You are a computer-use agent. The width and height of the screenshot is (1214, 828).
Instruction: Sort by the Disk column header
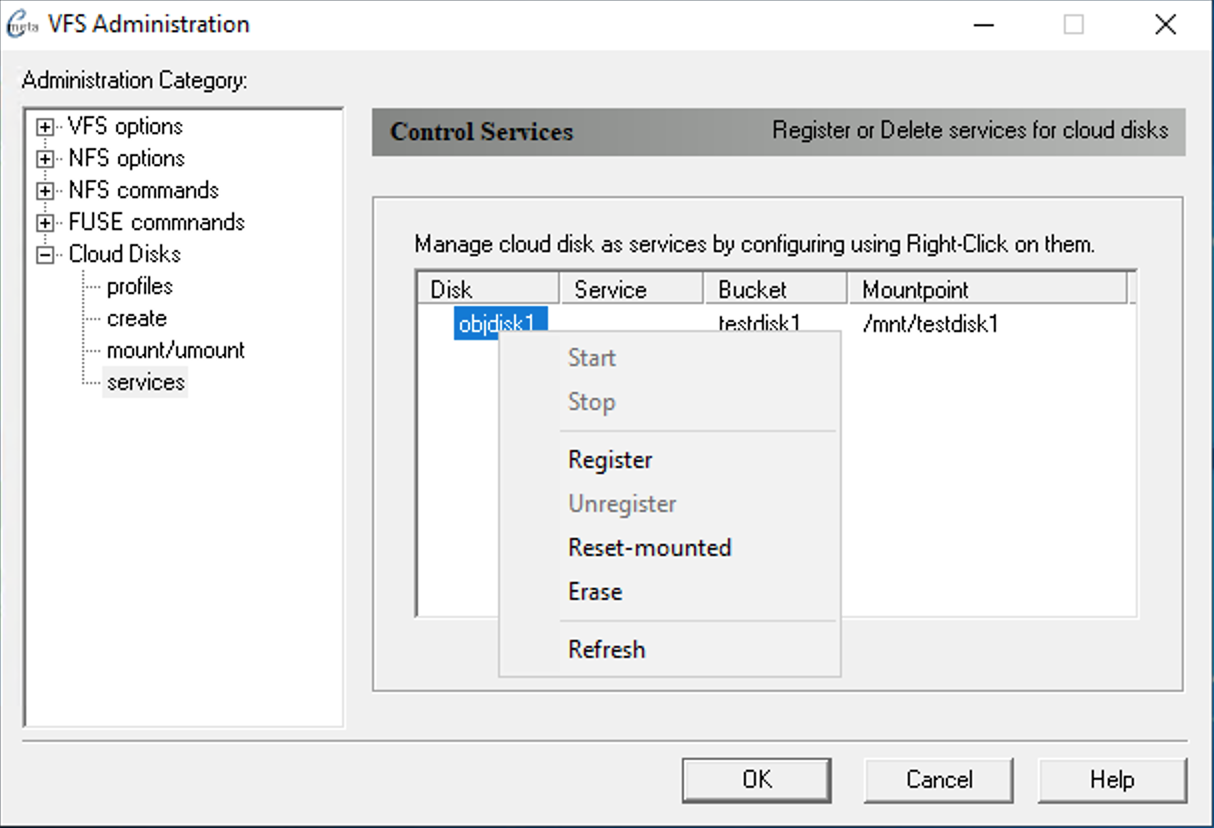488,290
